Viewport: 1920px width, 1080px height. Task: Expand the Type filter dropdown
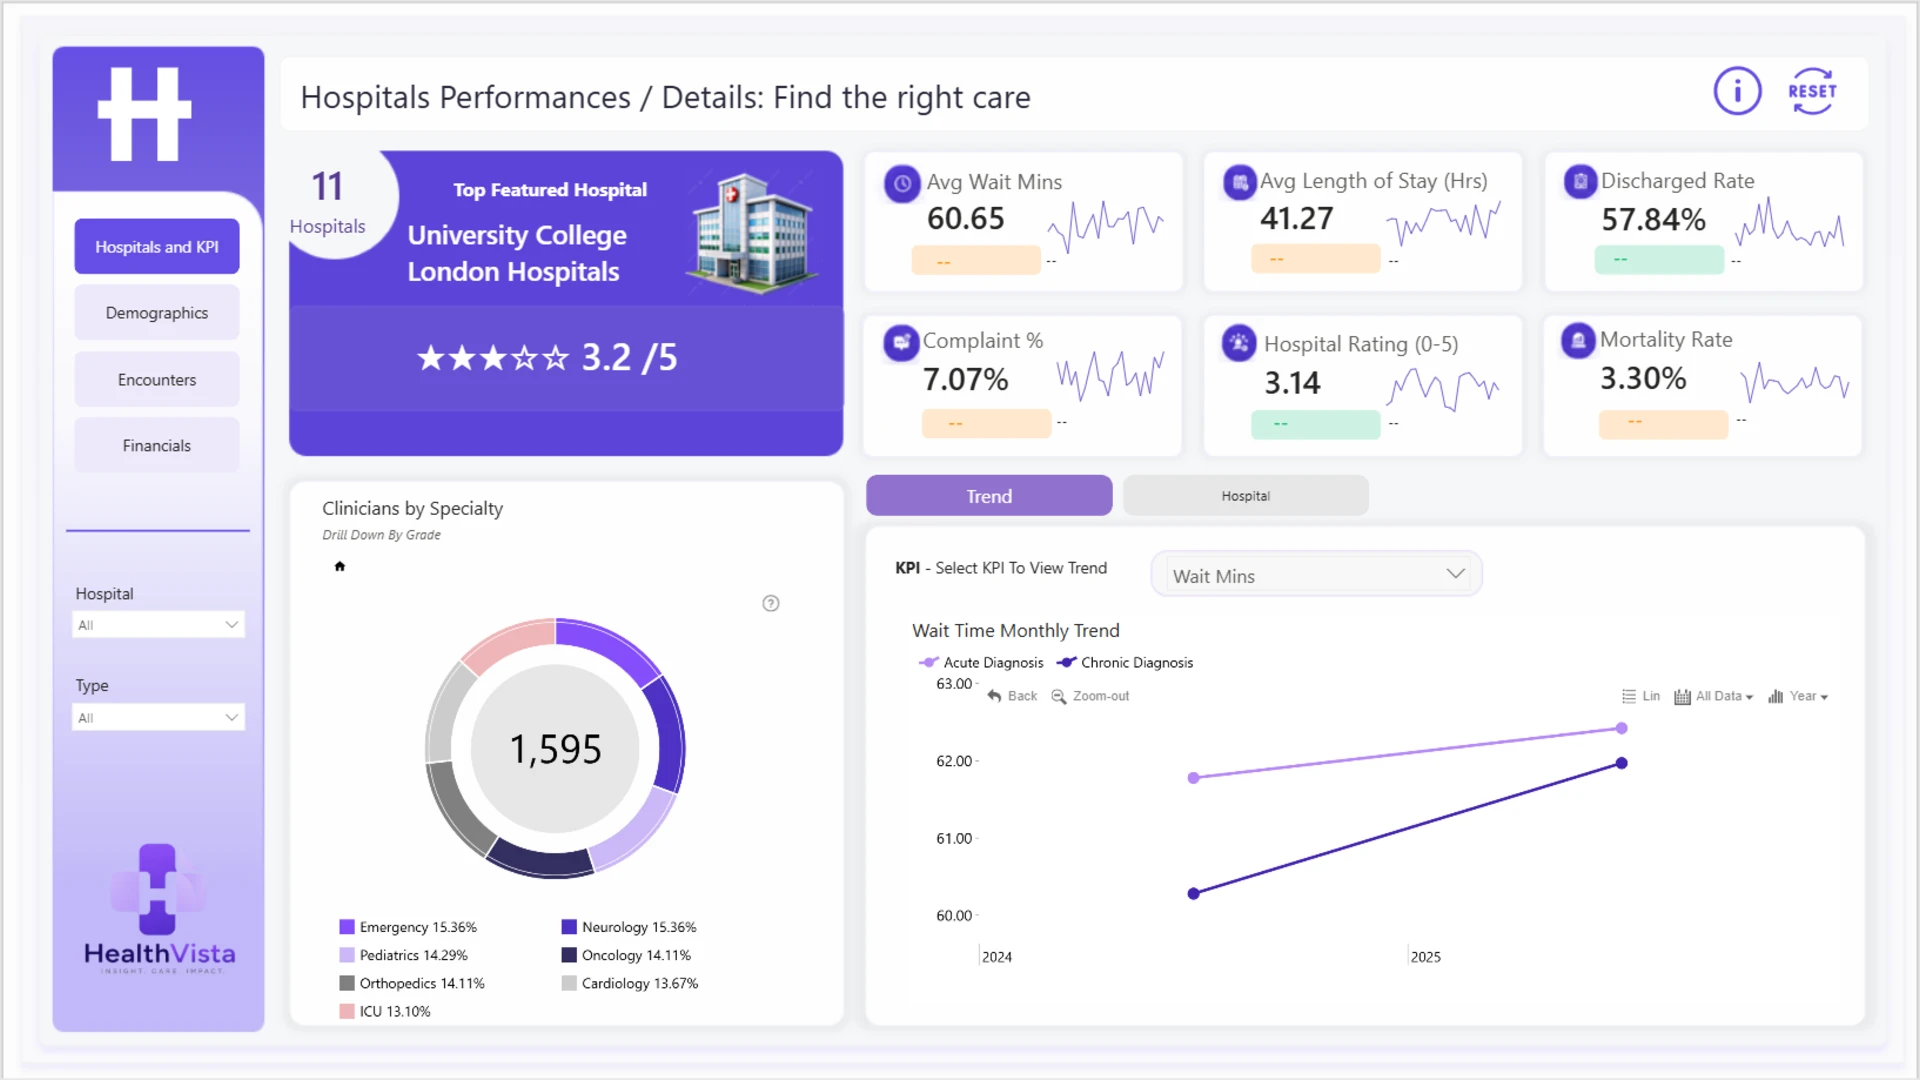[x=159, y=718]
